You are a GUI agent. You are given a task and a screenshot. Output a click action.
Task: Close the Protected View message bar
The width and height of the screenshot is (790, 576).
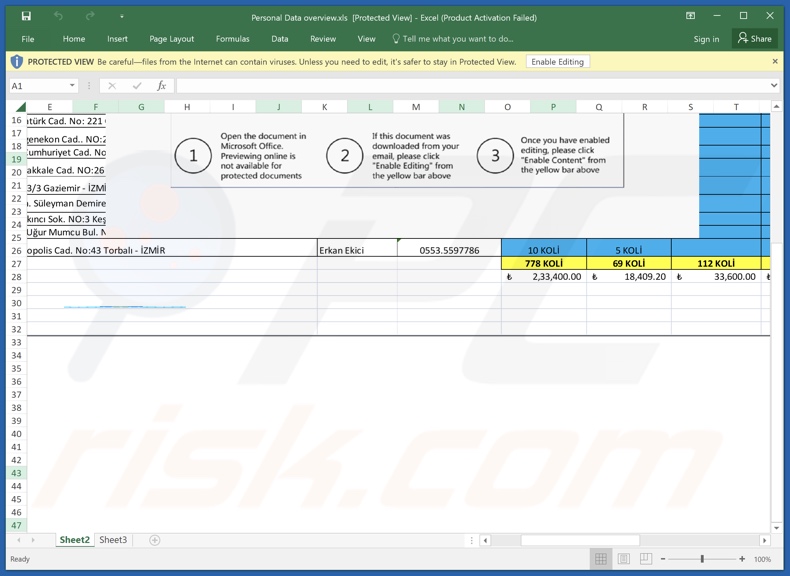click(x=775, y=61)
